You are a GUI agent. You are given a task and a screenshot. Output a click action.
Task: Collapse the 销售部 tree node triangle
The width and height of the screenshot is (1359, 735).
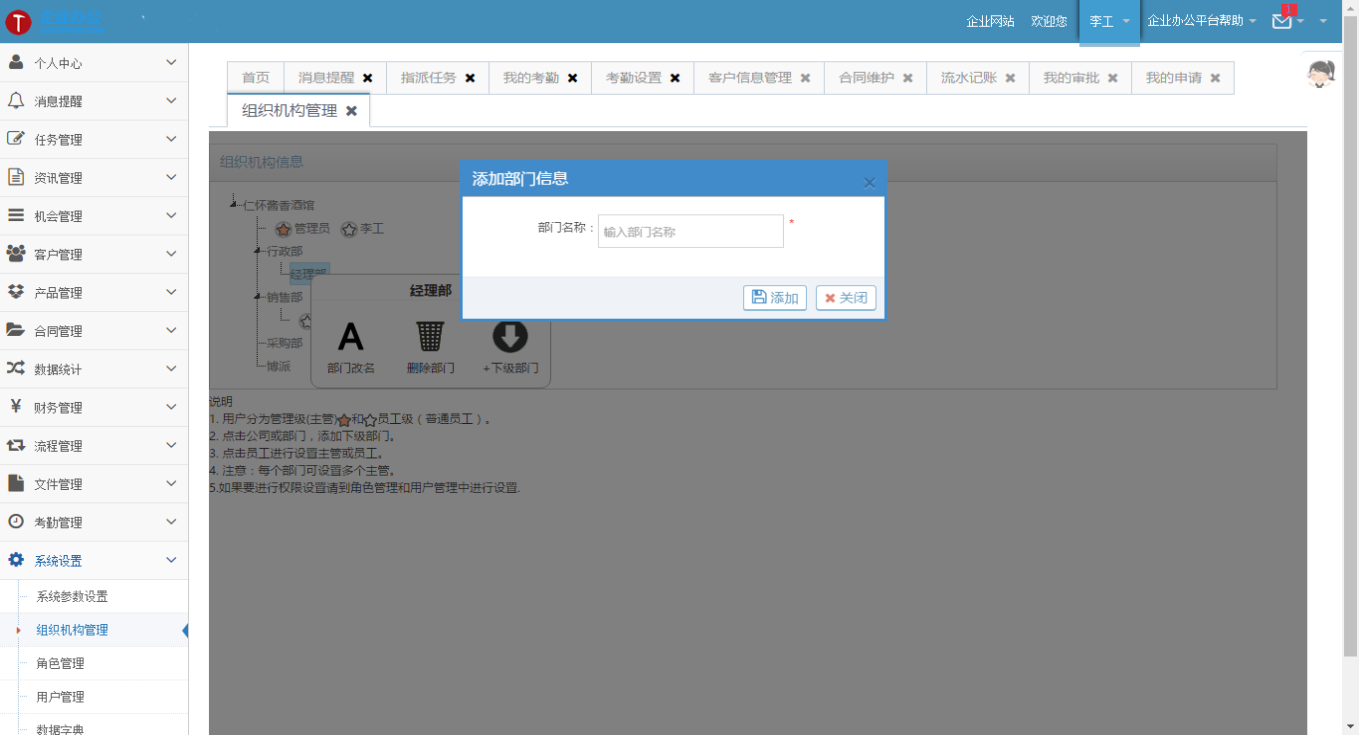(258, 297)
